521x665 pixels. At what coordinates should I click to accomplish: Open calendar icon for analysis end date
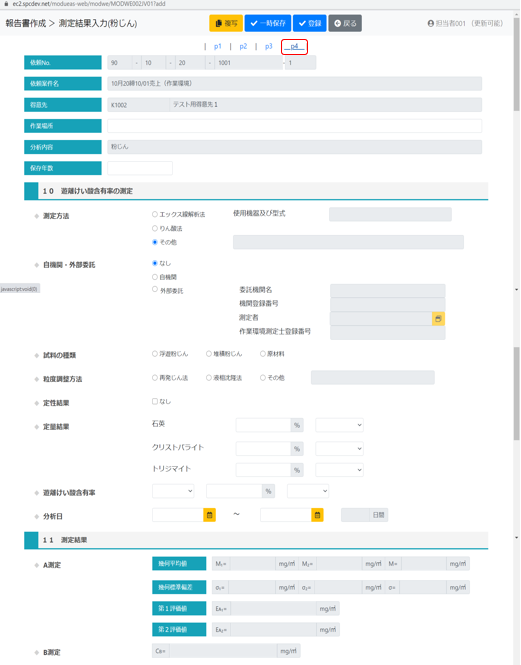click(x=317, y=515)
